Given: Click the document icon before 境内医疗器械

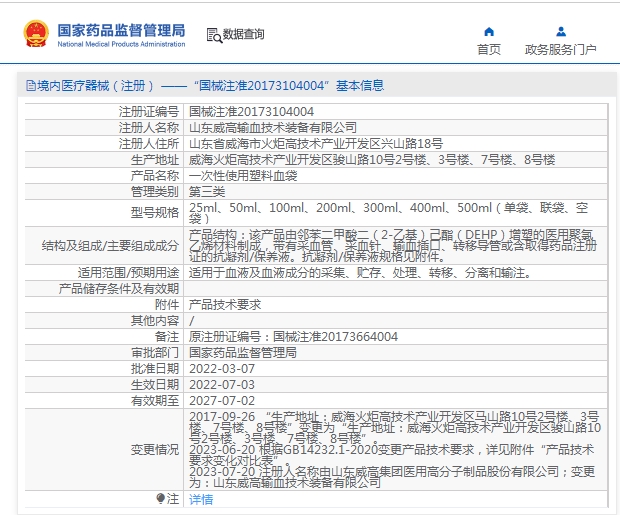Looking at the screenshot, I should 31,85.
